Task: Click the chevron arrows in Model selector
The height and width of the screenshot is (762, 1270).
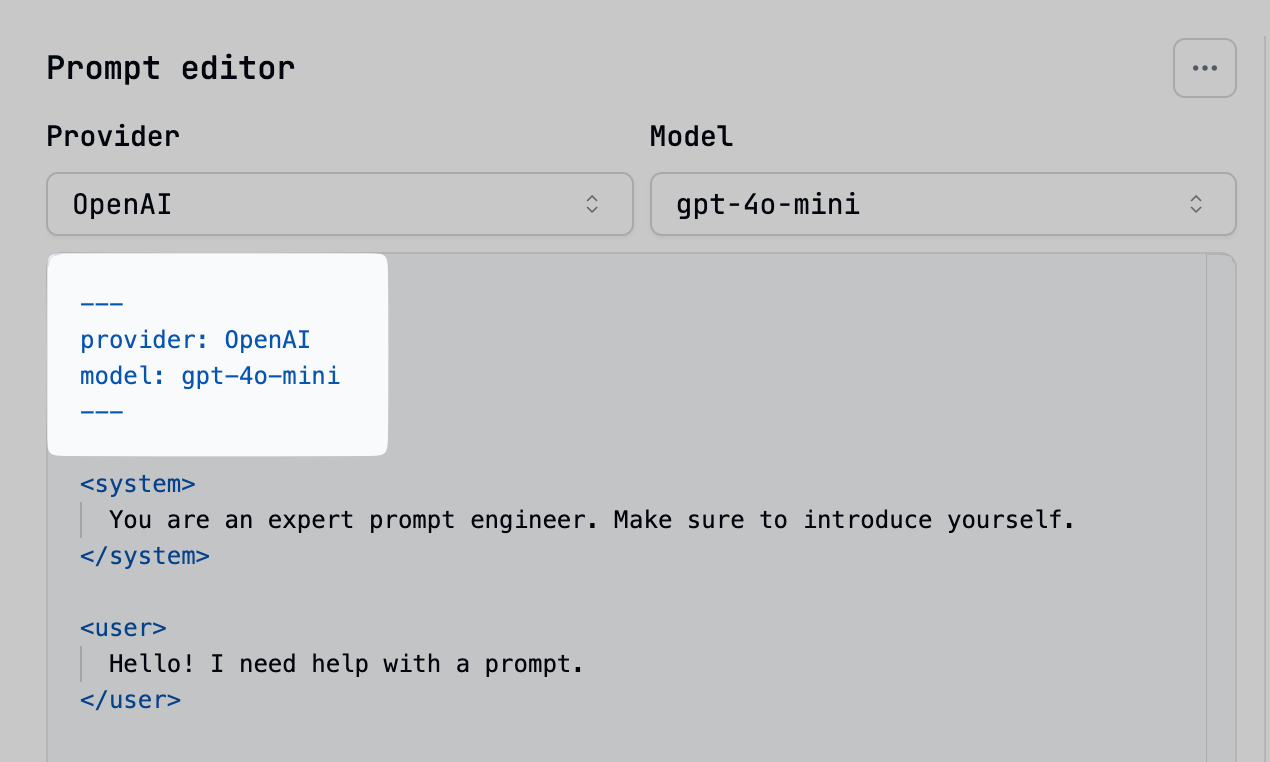Action: (x=1196, y=205)
